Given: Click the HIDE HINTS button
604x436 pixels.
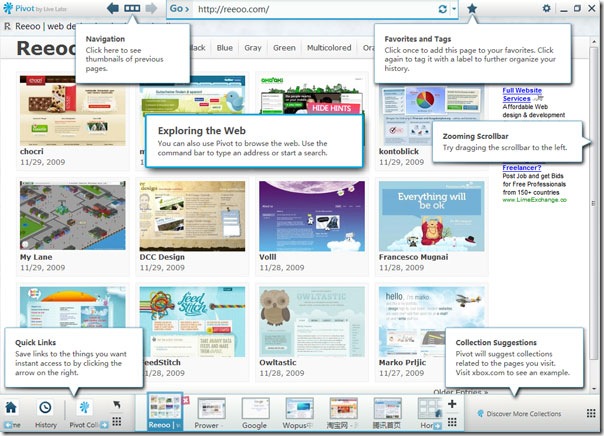Looking at the screenshot, I should tap(332, 108).
